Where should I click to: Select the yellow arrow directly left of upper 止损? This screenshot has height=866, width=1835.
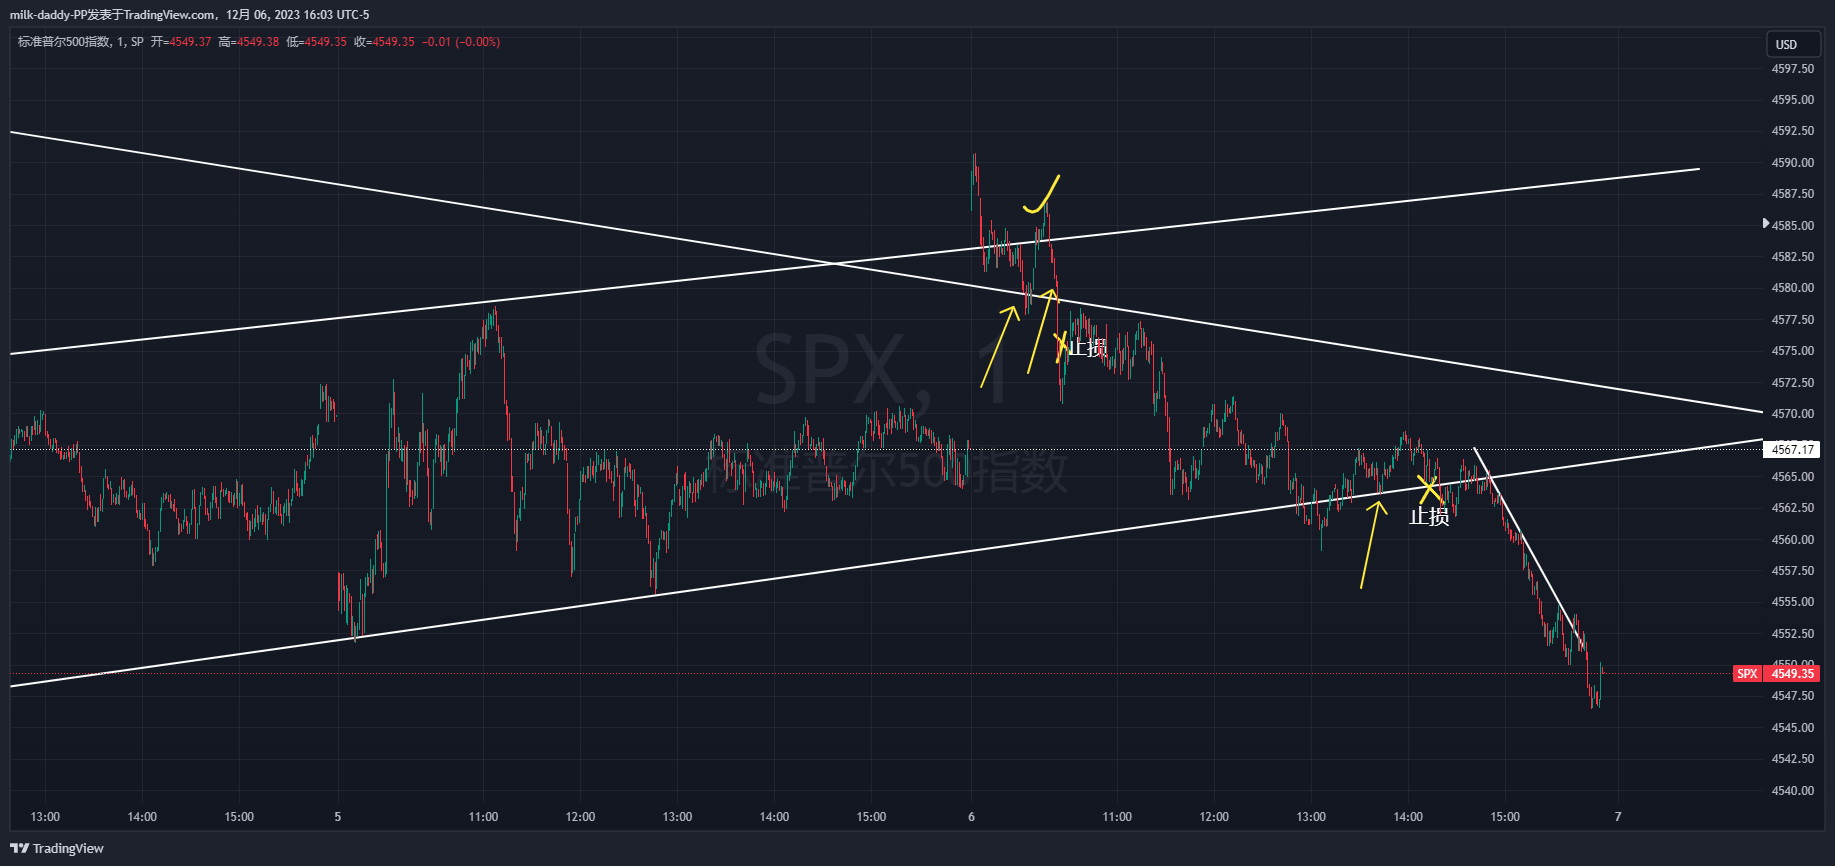(1040, 330)
